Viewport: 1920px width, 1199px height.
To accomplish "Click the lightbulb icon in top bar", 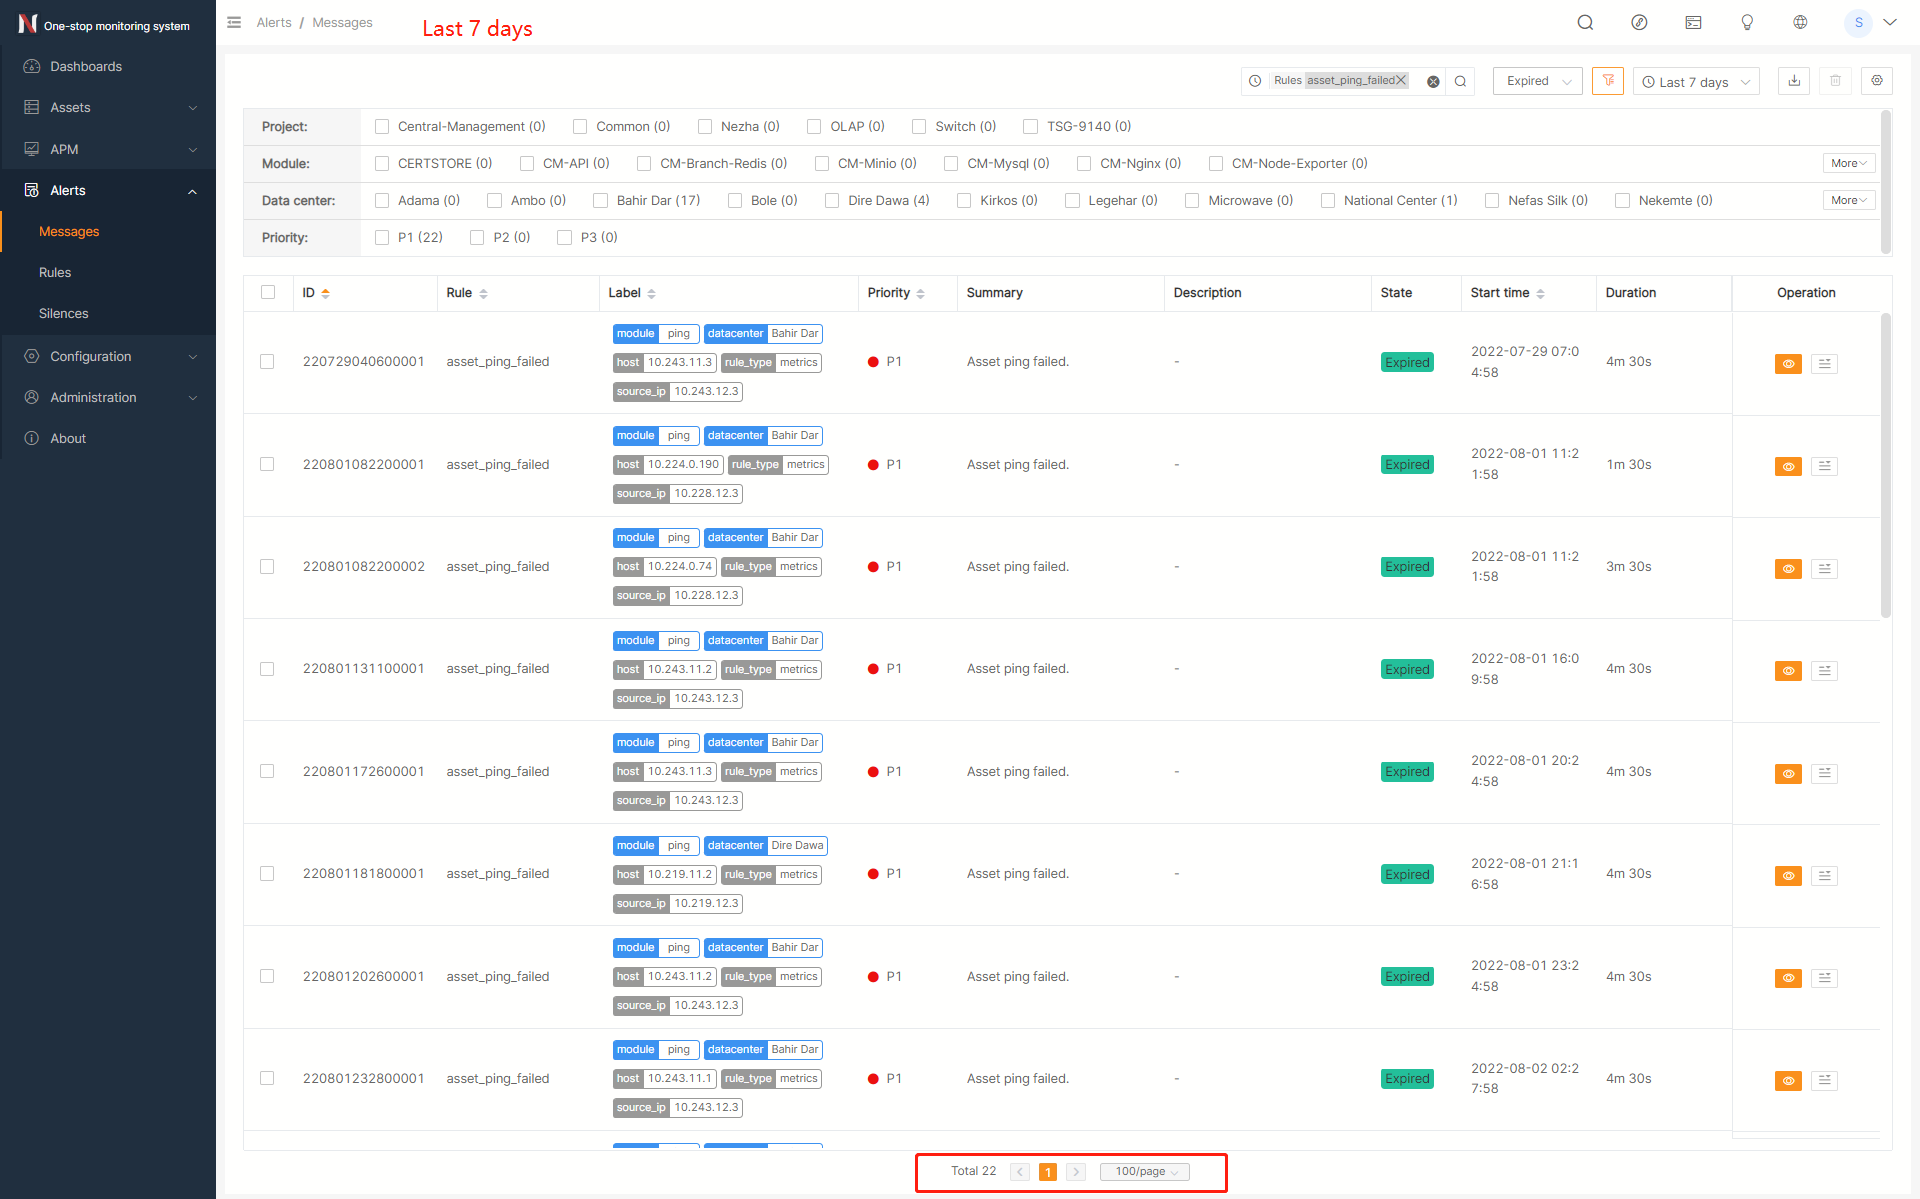I will pyautogui.click(x=1747, y=22).
